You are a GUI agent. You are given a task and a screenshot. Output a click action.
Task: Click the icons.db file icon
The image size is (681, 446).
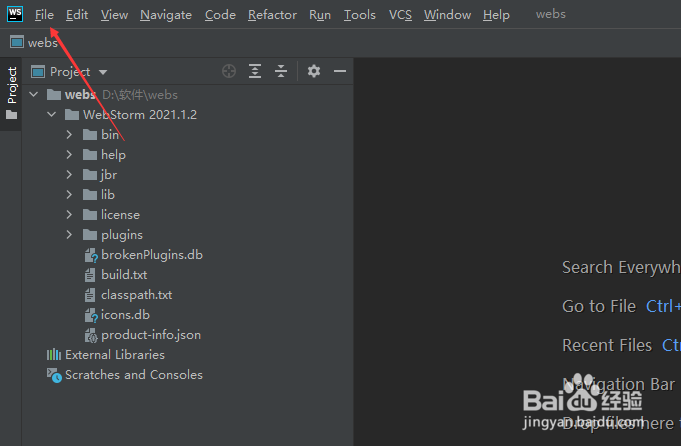point(91,315)
